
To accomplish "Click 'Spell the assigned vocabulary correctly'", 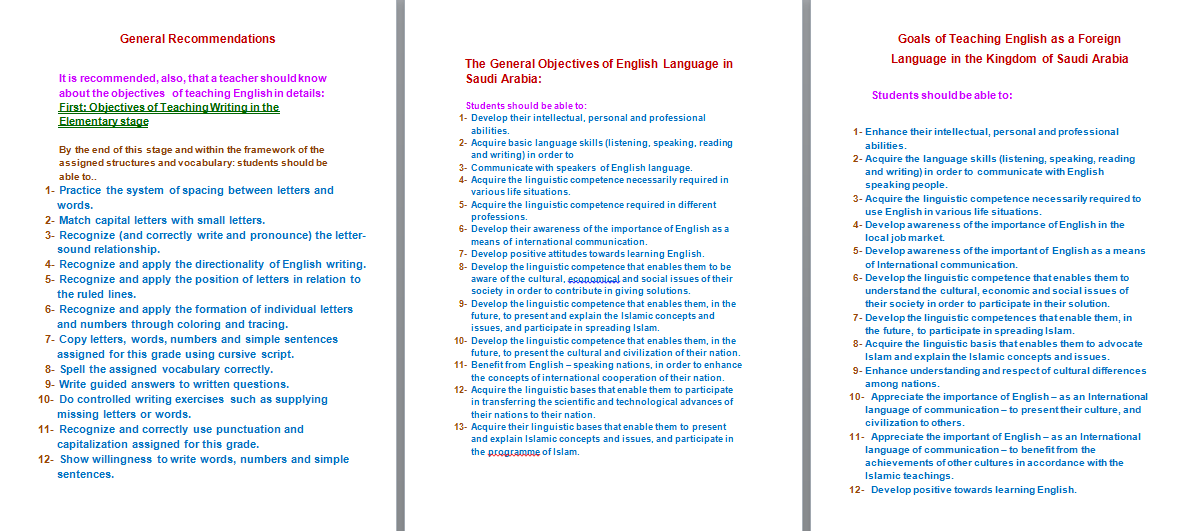I will tap(165, 369).
